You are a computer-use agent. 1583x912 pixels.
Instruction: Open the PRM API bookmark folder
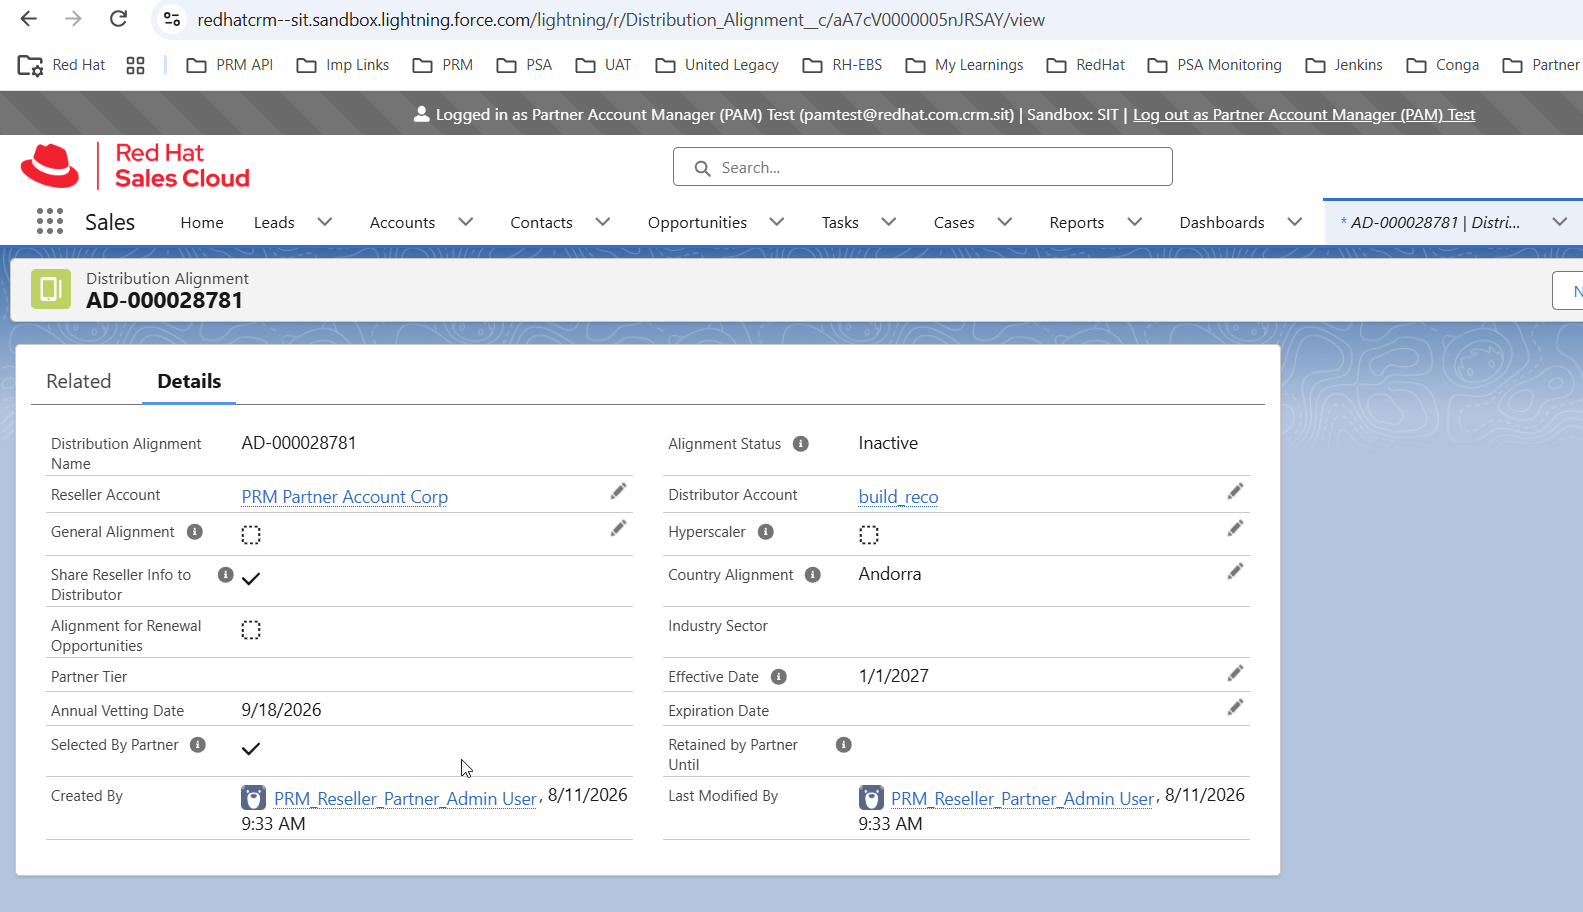pos(230,65)
